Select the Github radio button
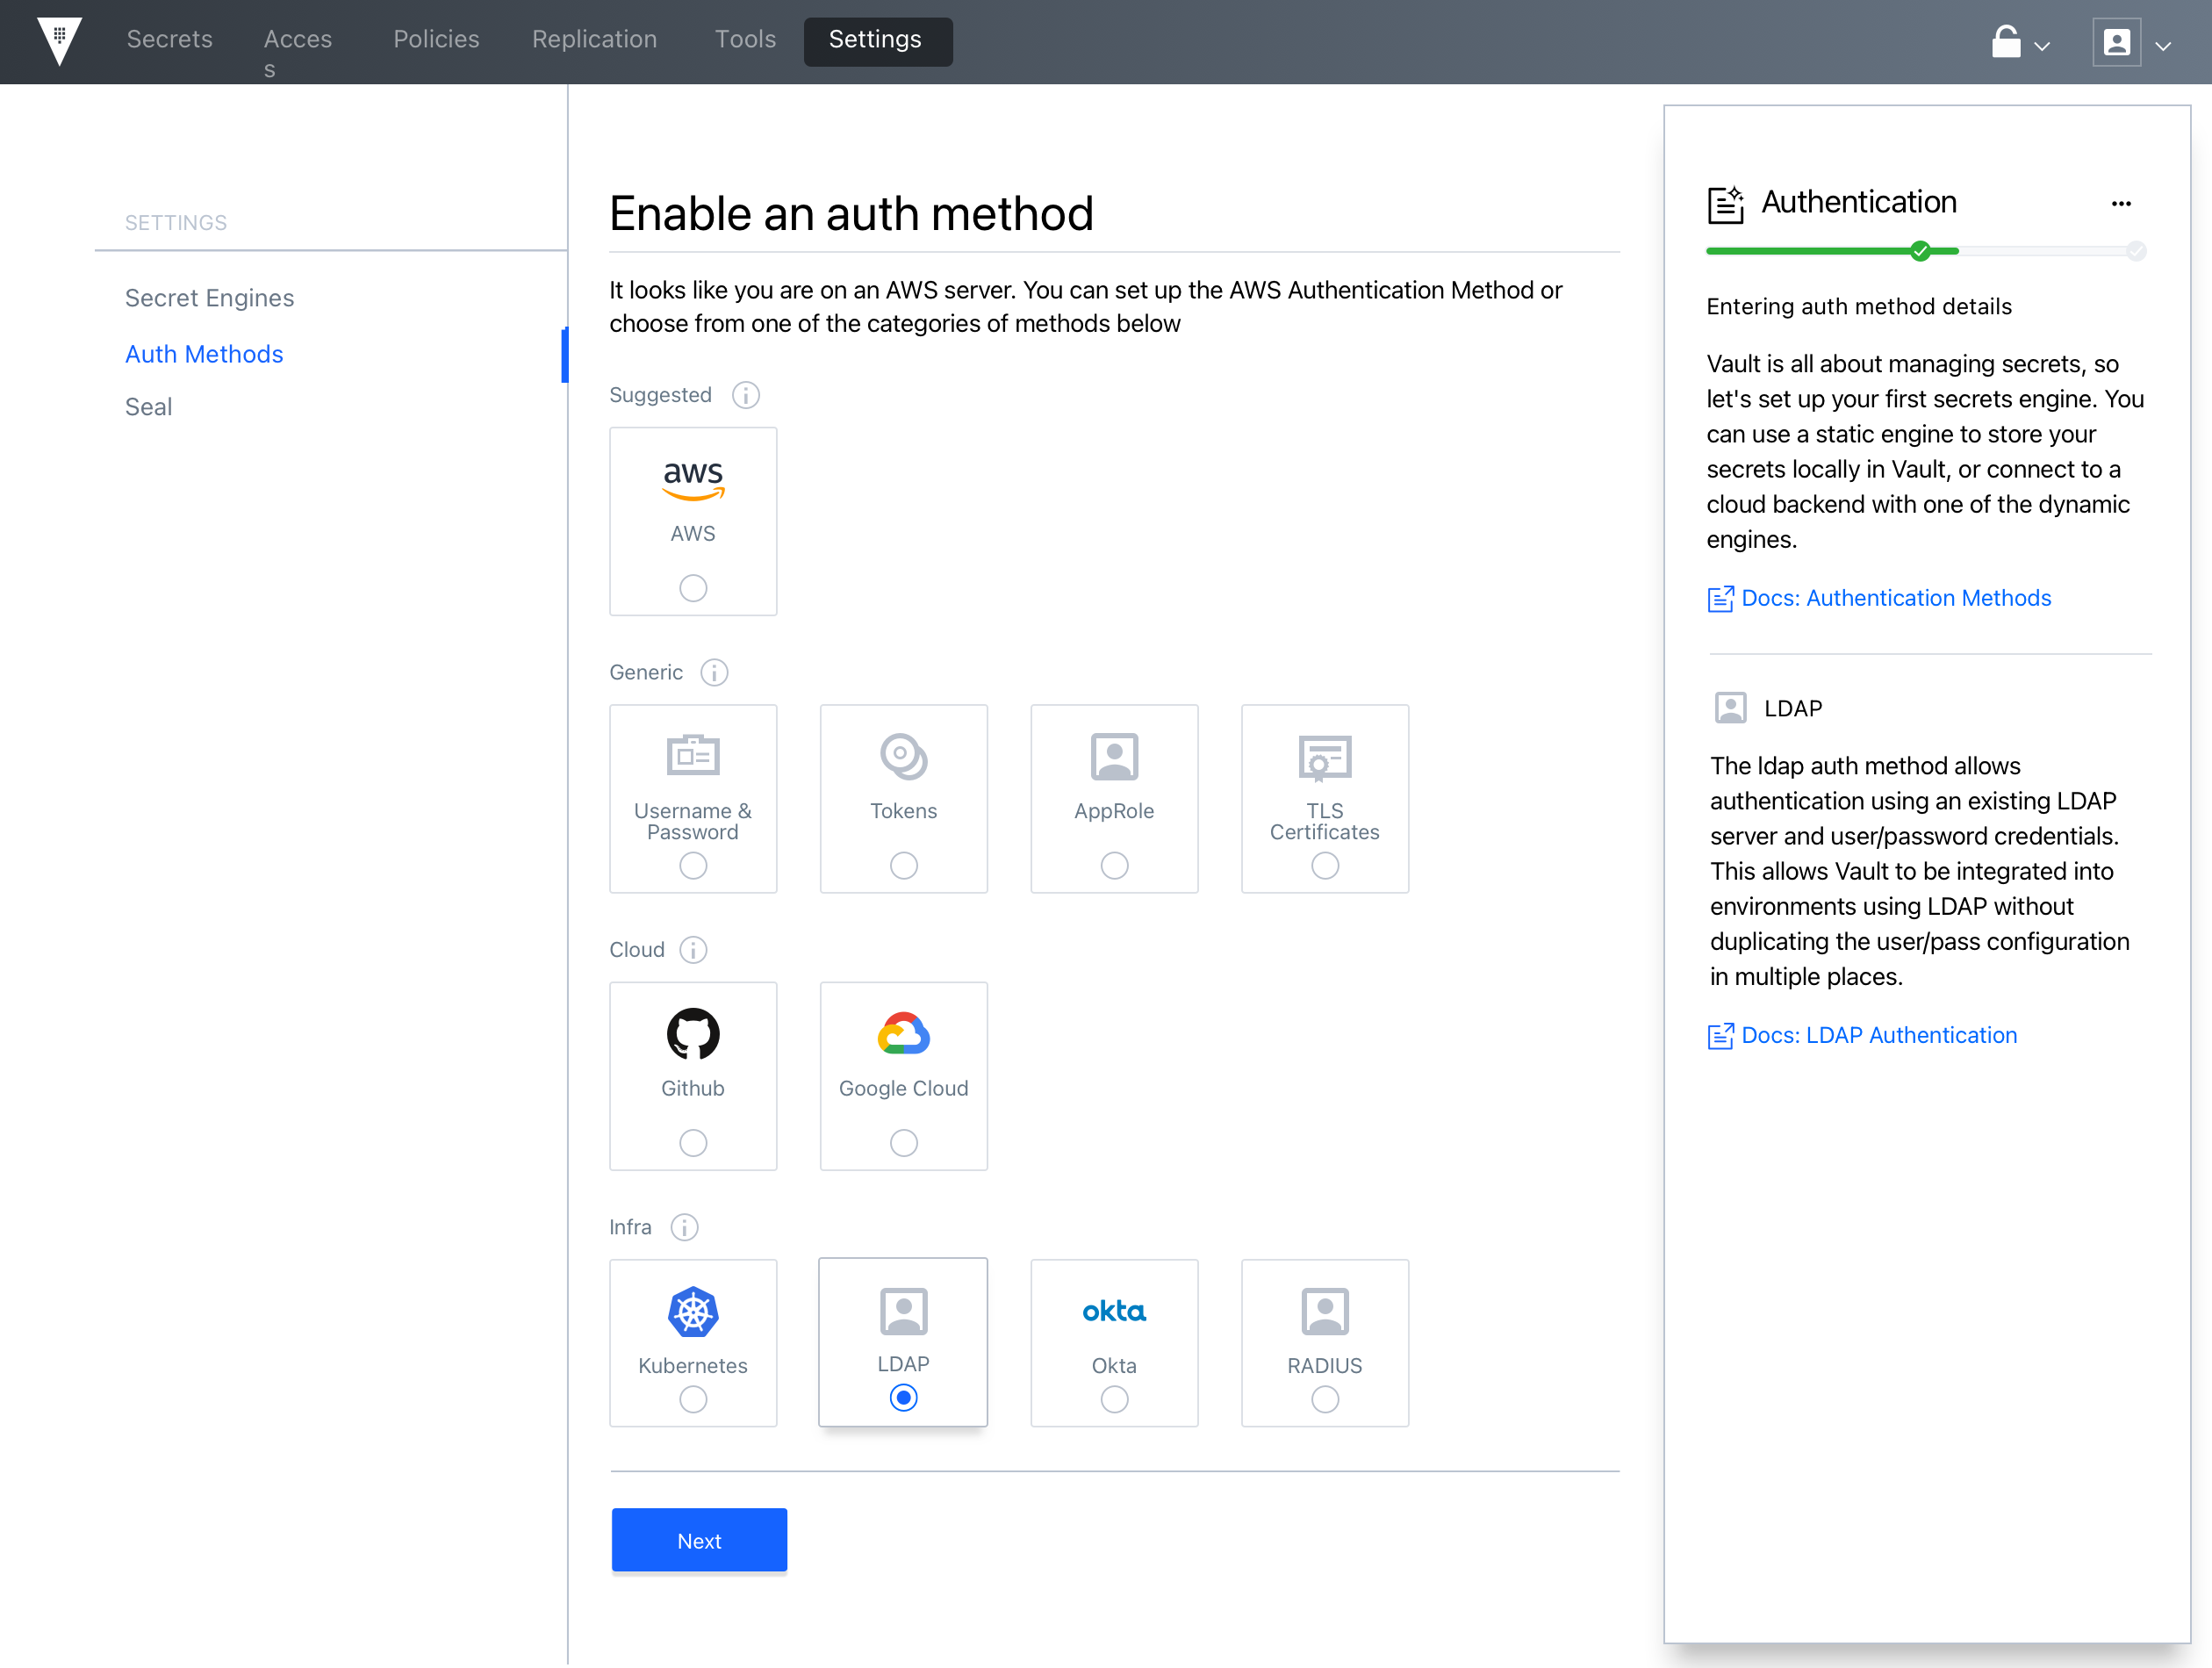Viewport: 2212px width, 1668px height. pos(693,1142)
